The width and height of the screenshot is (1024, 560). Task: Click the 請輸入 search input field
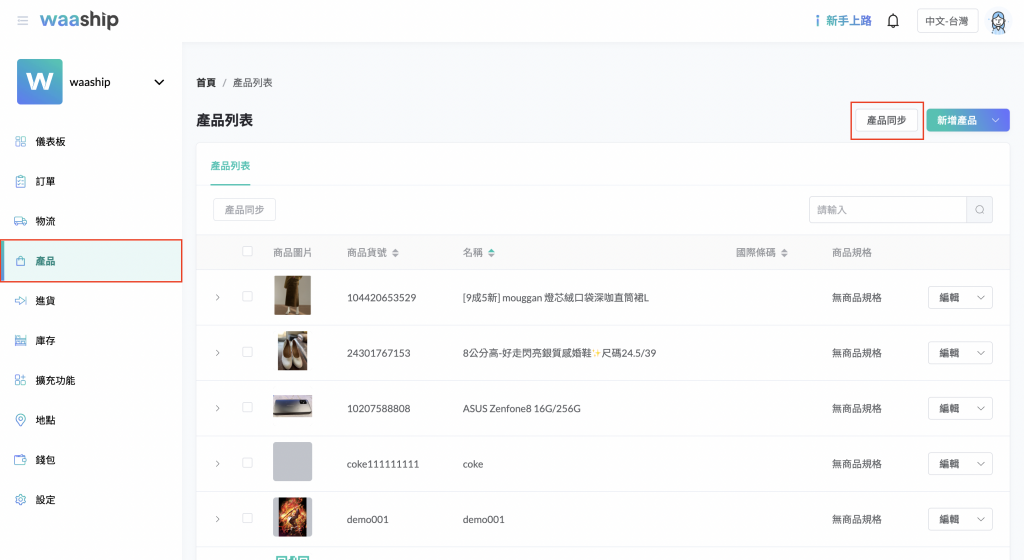[x=887, y=210]
